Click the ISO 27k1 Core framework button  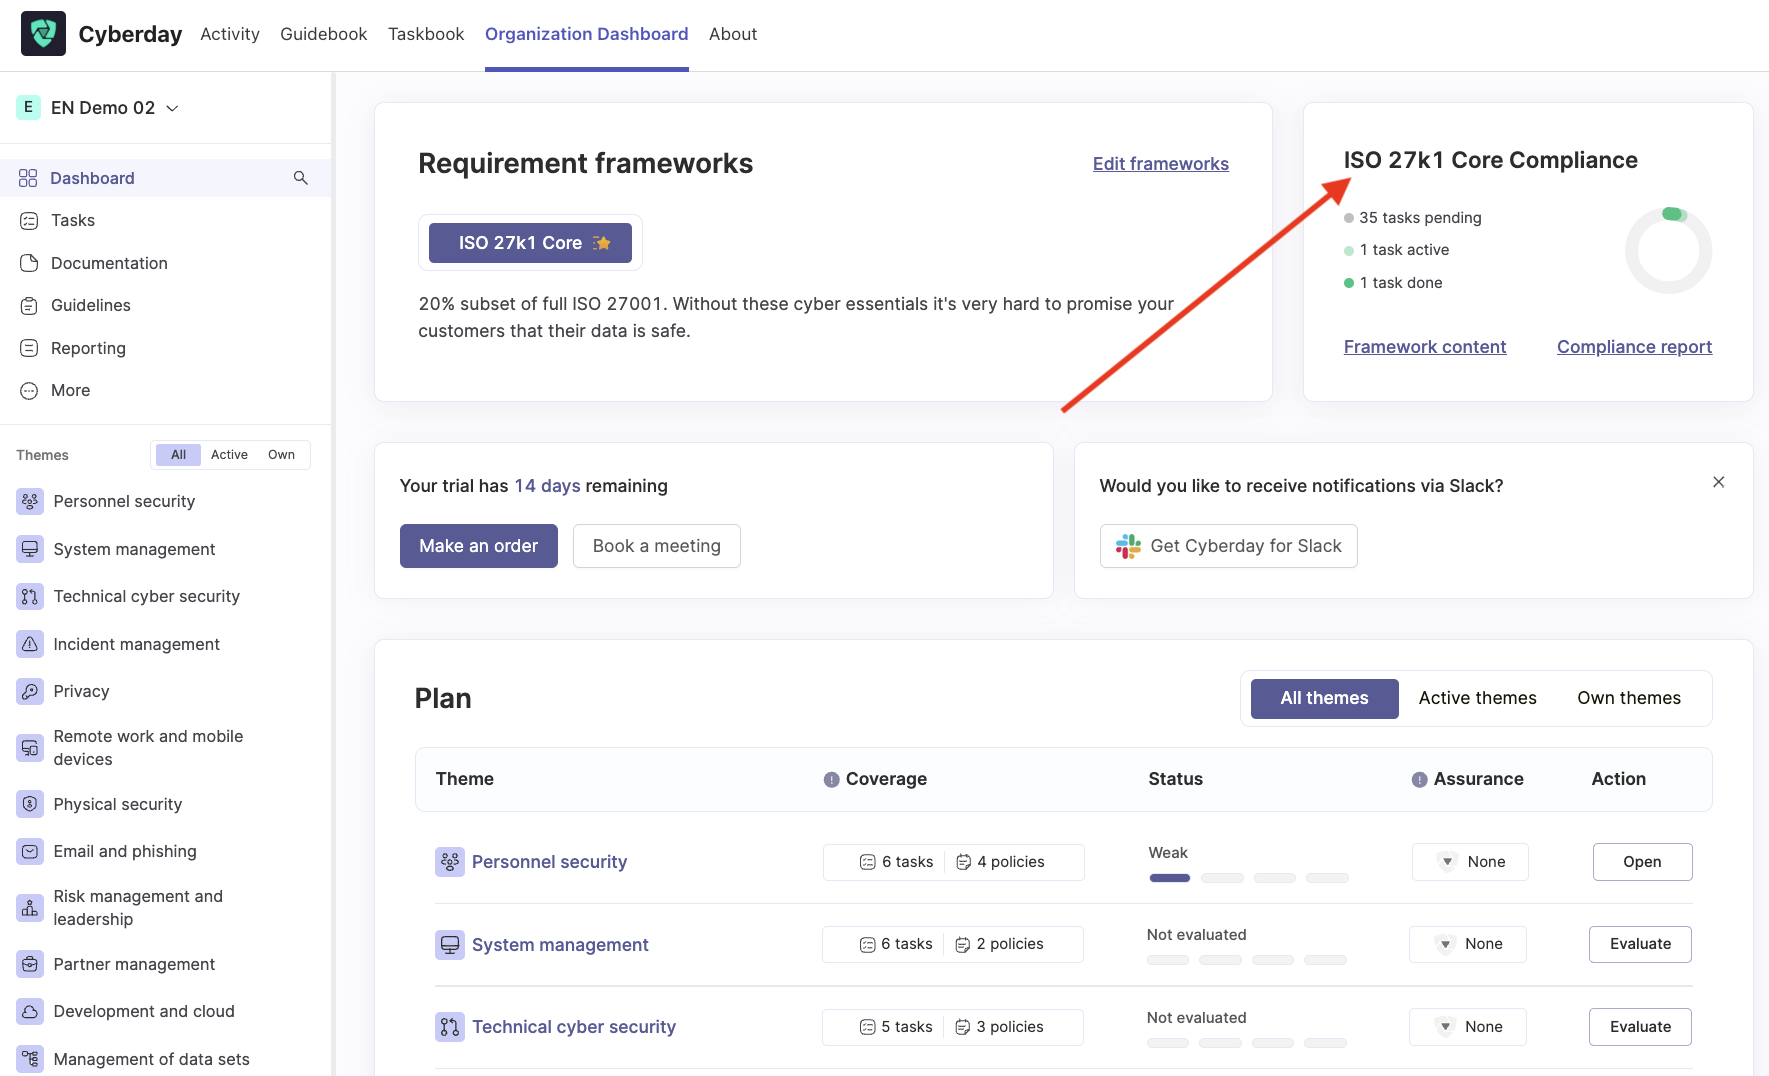click(x=530, y=243)
